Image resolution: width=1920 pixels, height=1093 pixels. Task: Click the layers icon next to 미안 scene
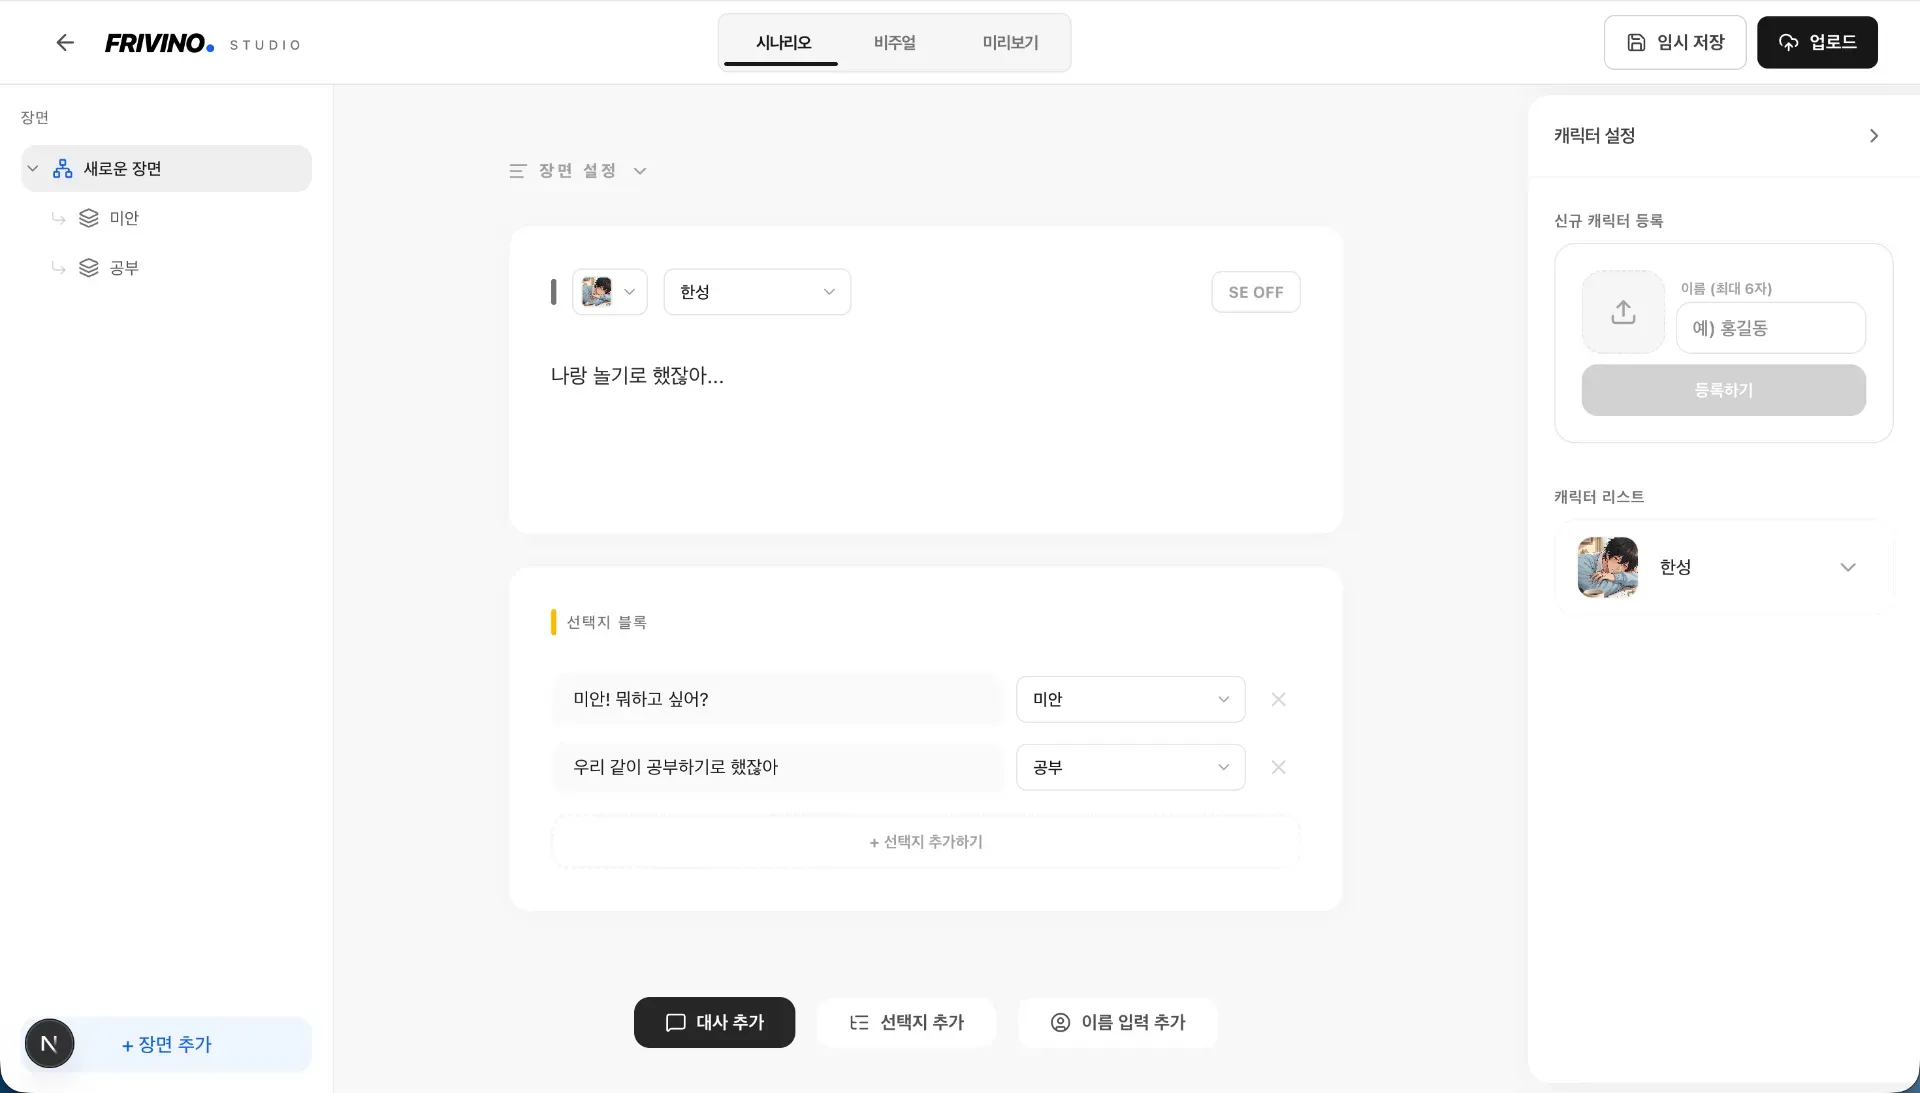click(x=89, y=218)
